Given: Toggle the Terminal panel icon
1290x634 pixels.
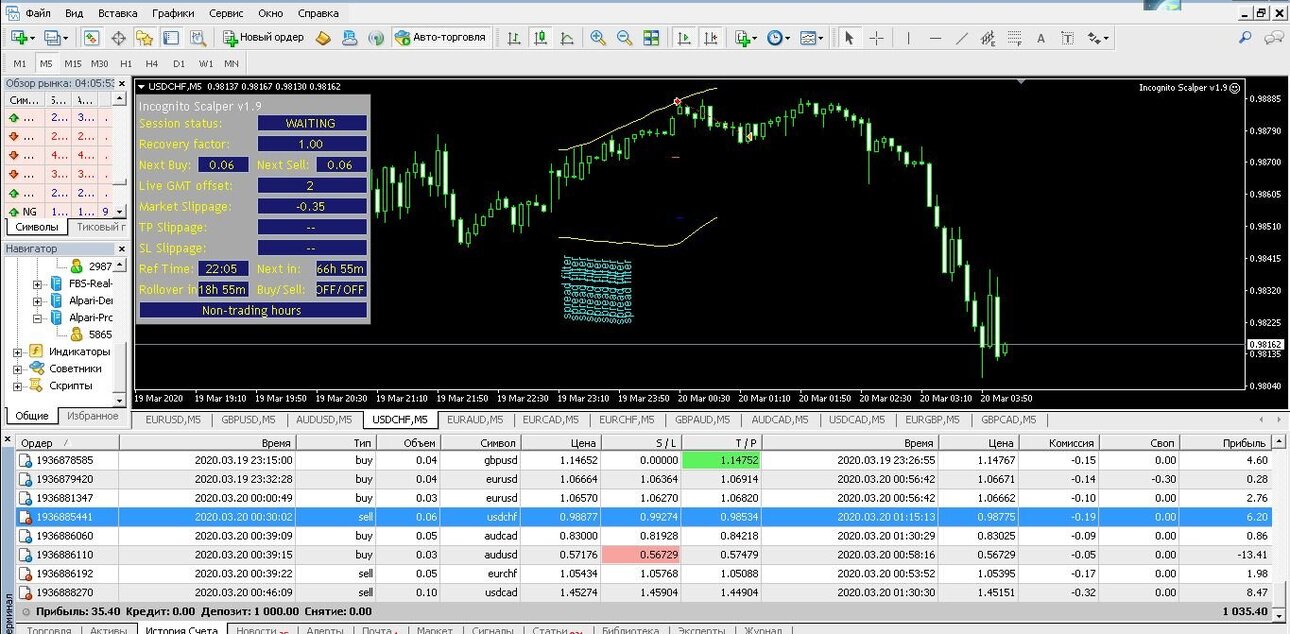Looking at the screenshot, I should coord(170,38).
